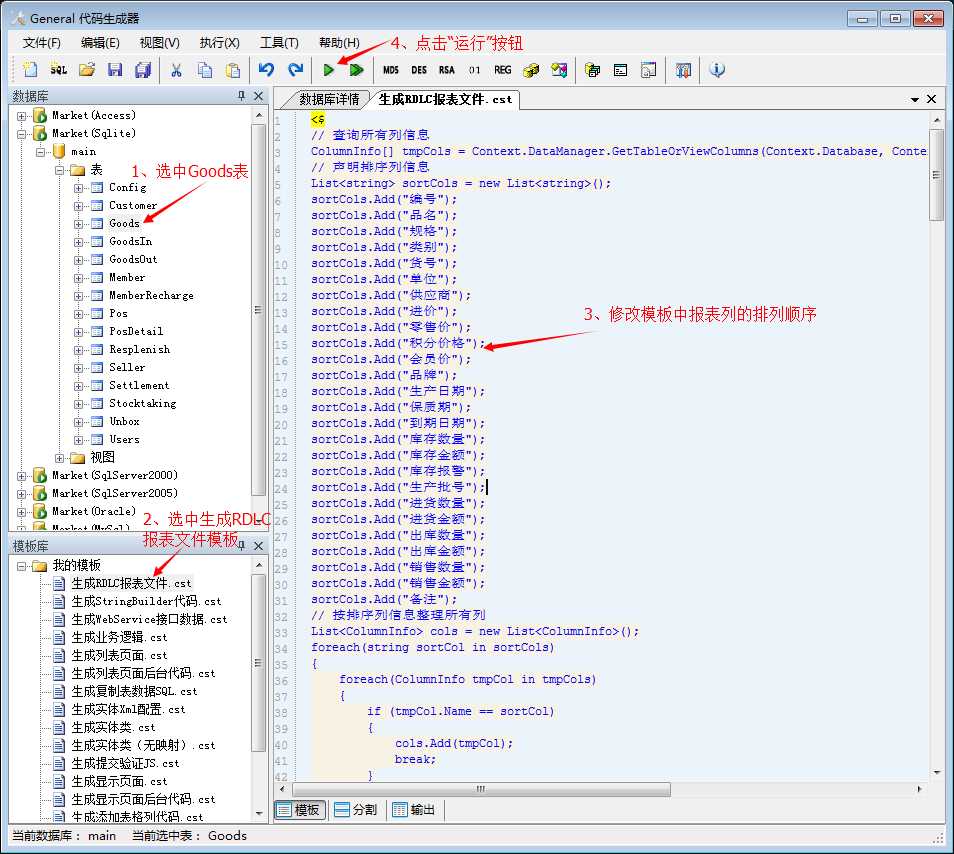Viewport: 954px width, 854px height.
Task: Click the Open folder toolbar icon
Action: 87,70
